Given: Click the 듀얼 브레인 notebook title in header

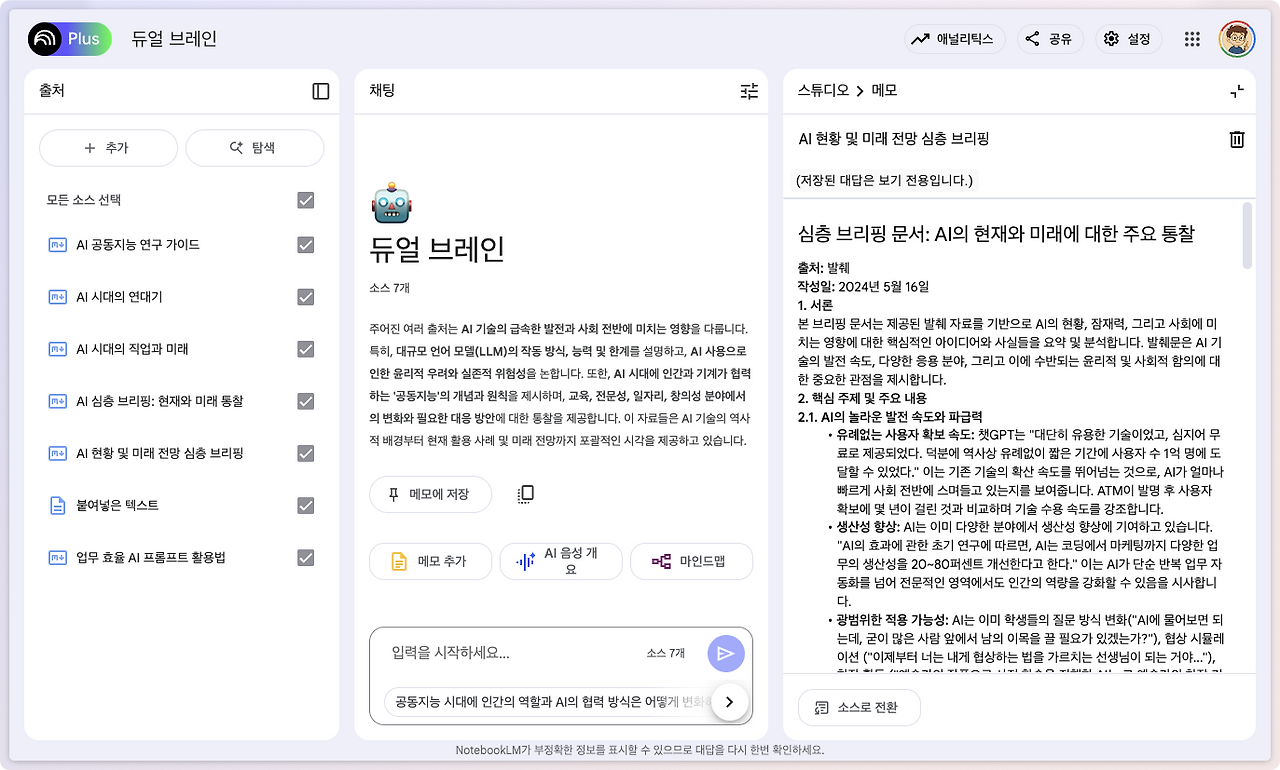Looking at the screenshot, I should point(174,39).
